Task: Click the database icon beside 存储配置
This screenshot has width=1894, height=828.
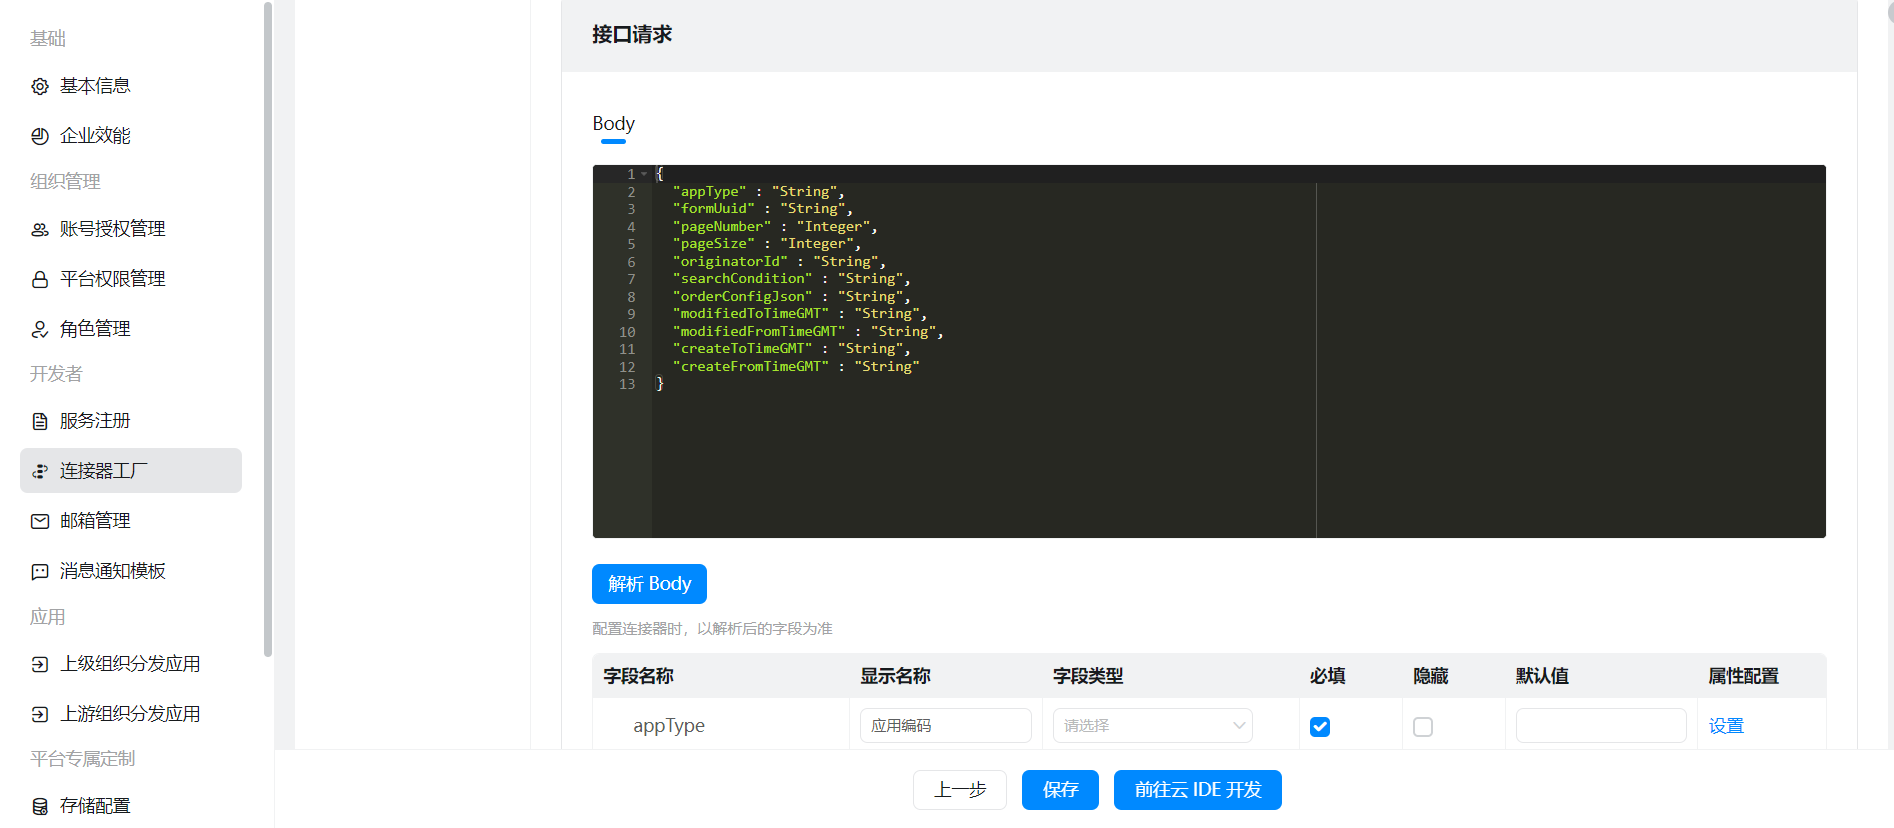Action: pyautogui.click(x=40, y=807)
